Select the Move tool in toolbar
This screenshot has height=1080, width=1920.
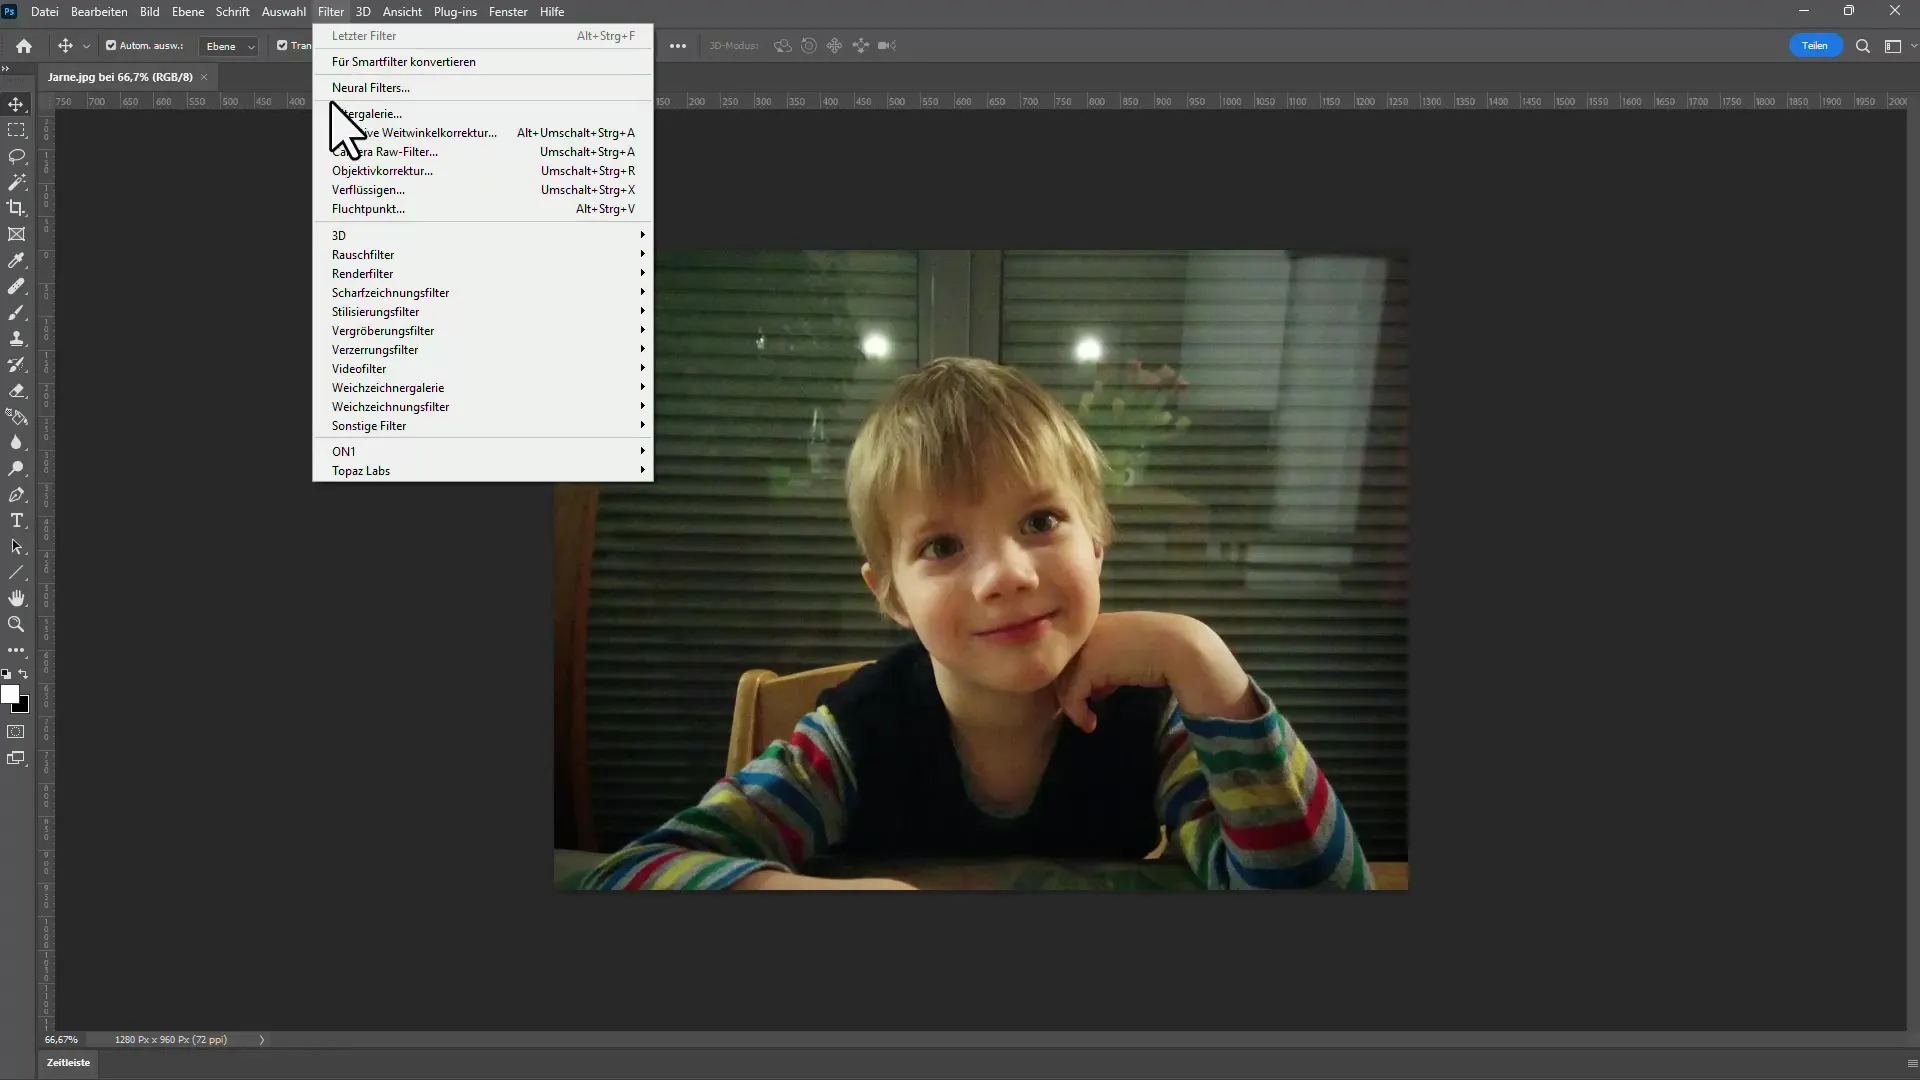point(16,104)
